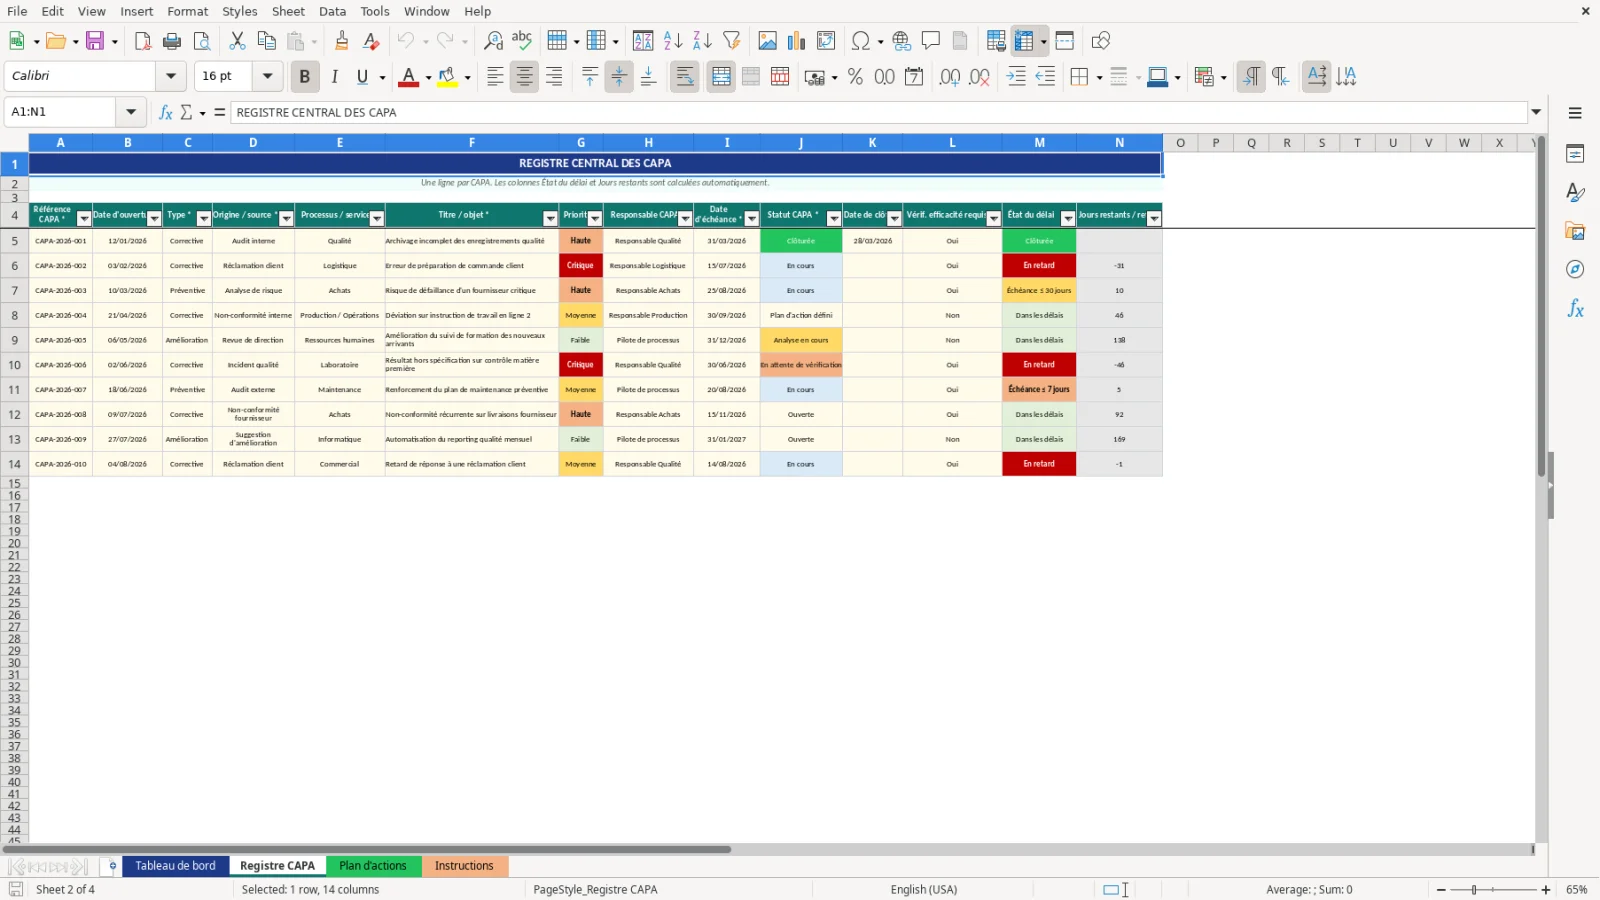
Task: Copy selection using the Copy icon
Action: tap(266, 41)
